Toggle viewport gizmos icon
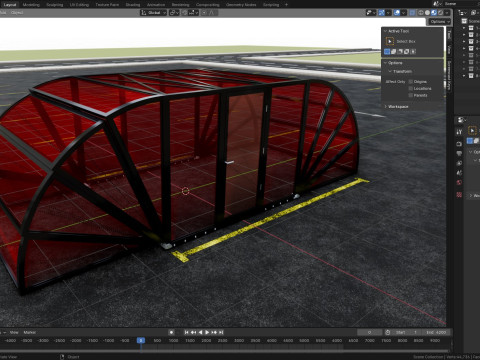Image resolution: width=480 pixels, height=360 pixels. click(x=382, y=13)
